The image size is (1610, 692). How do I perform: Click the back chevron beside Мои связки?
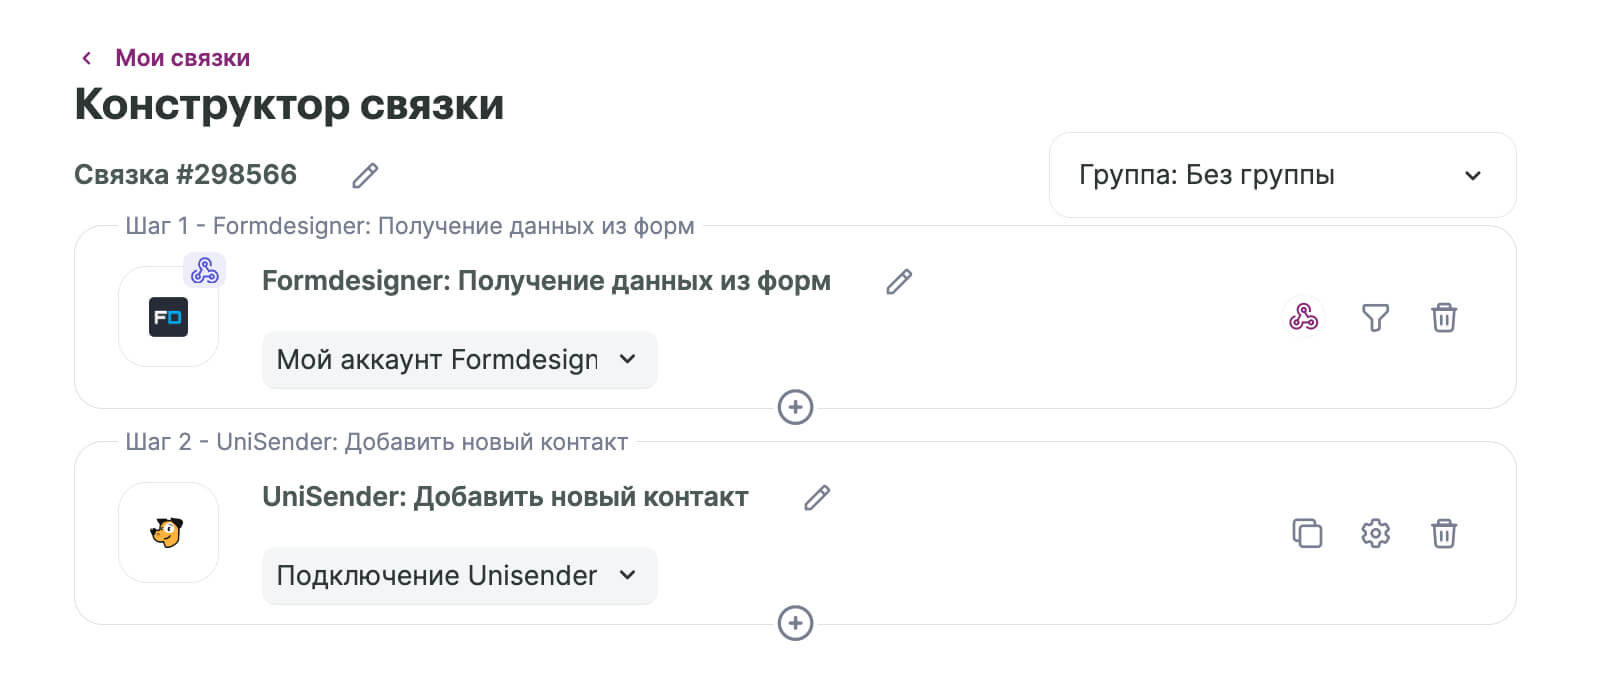(x=87, y=58)
